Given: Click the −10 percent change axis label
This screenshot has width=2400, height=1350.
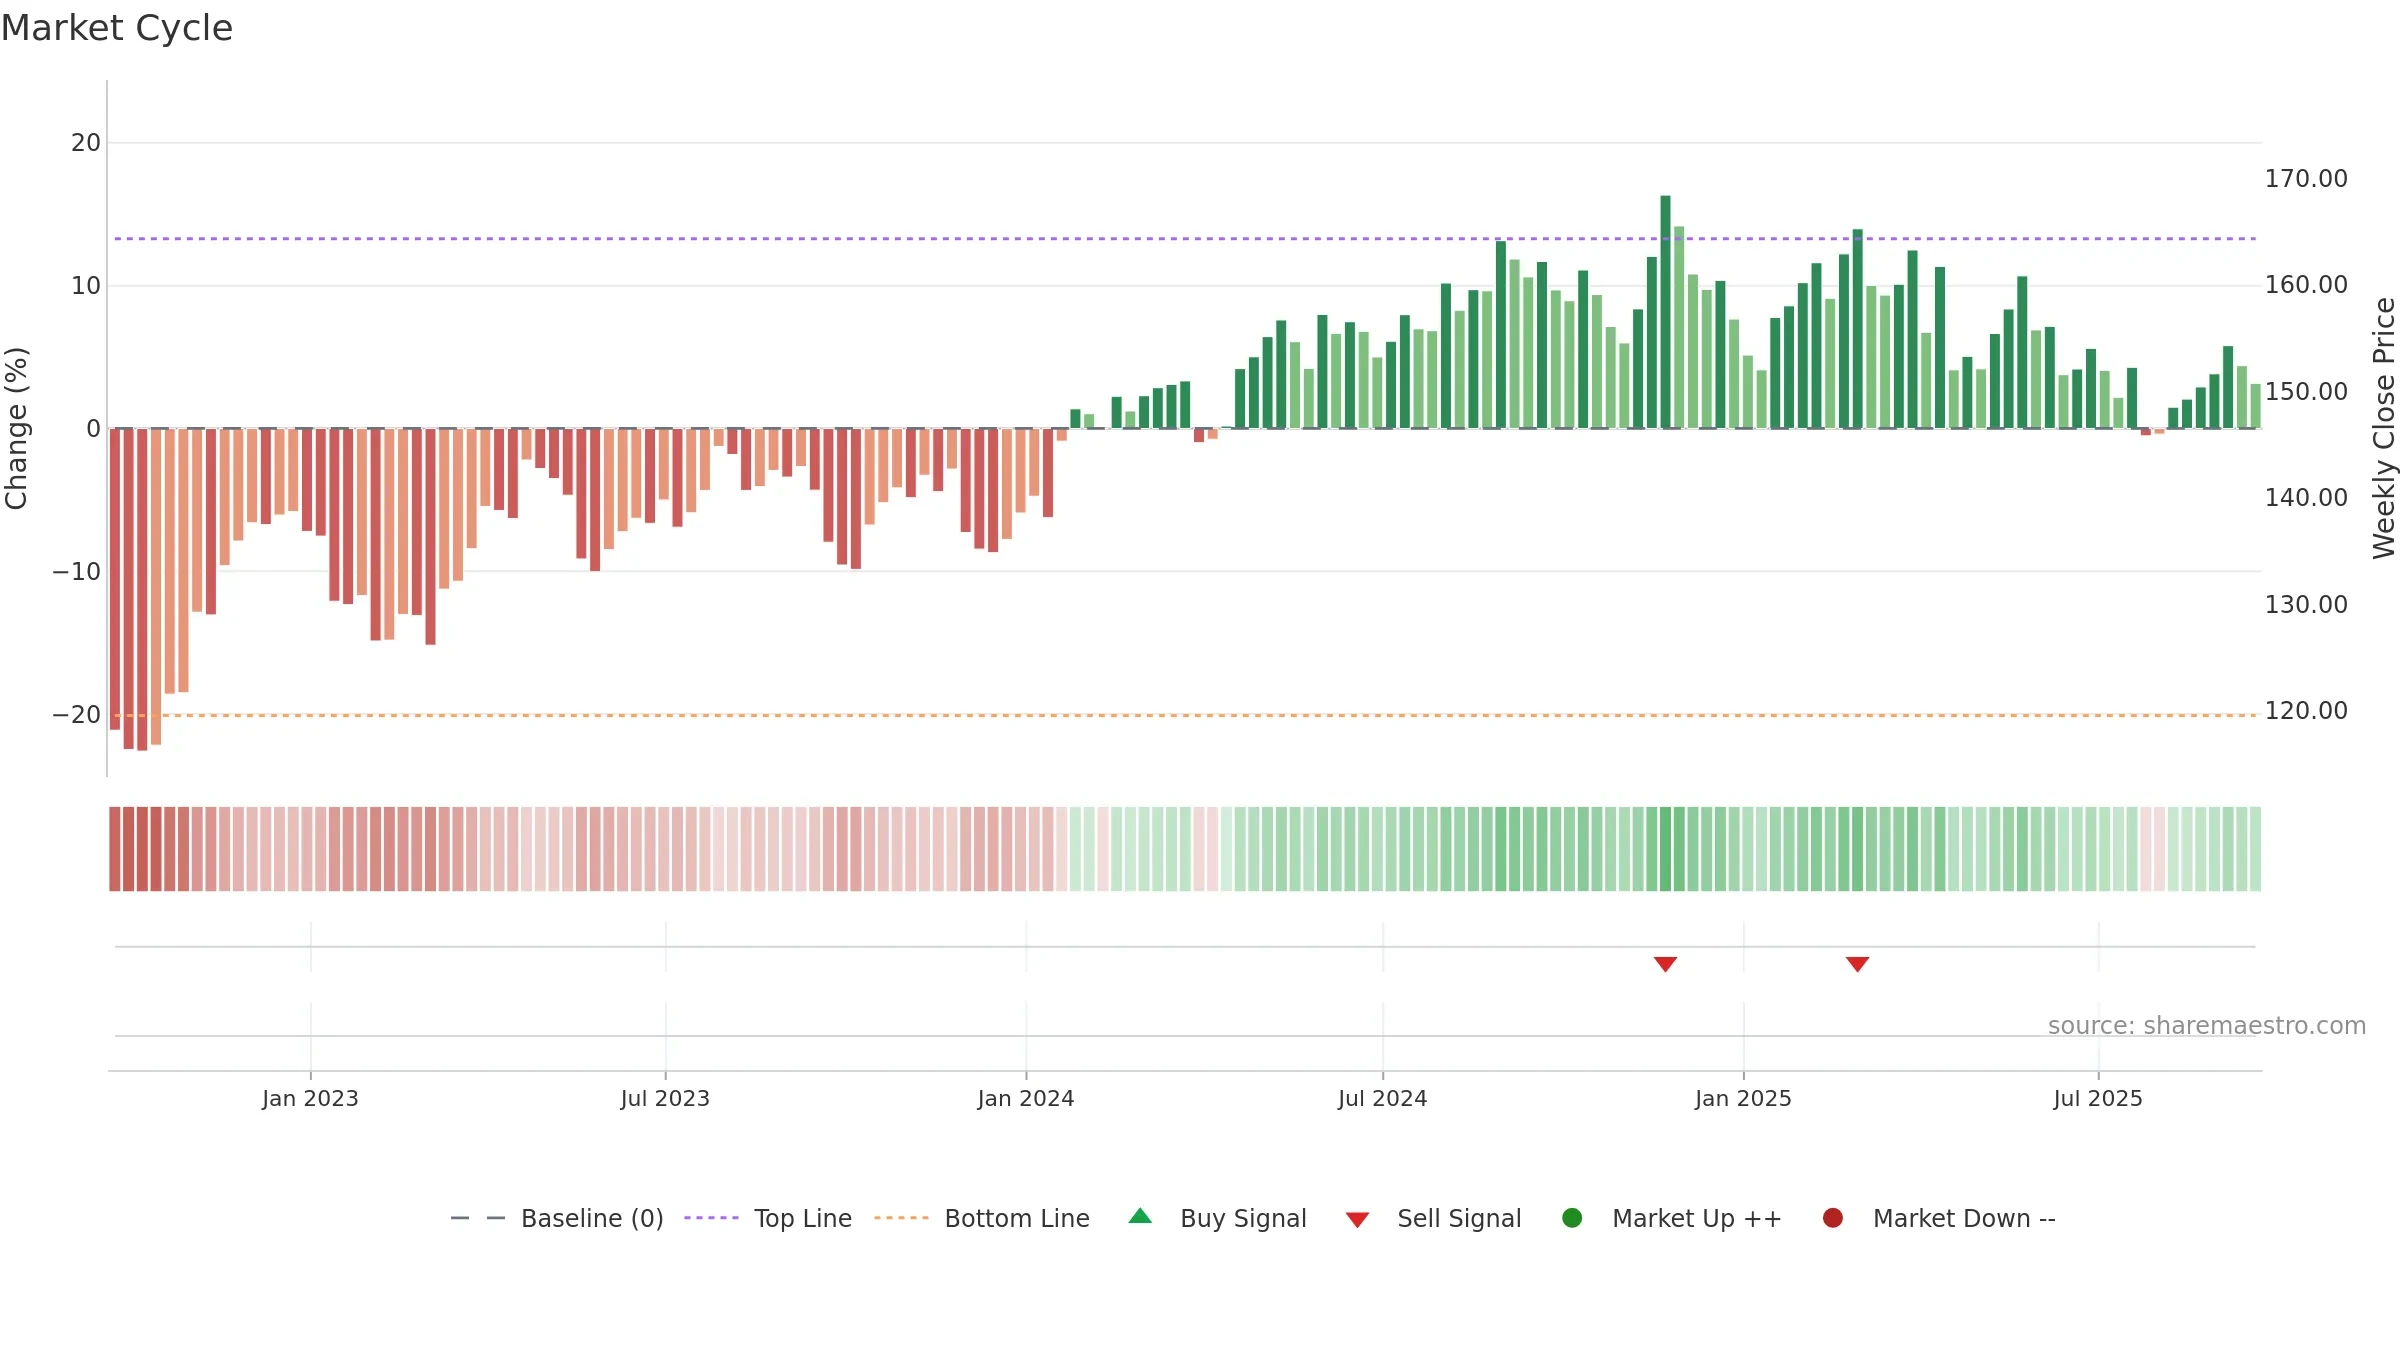Looking at the screenshot, I should coord(77,571).
